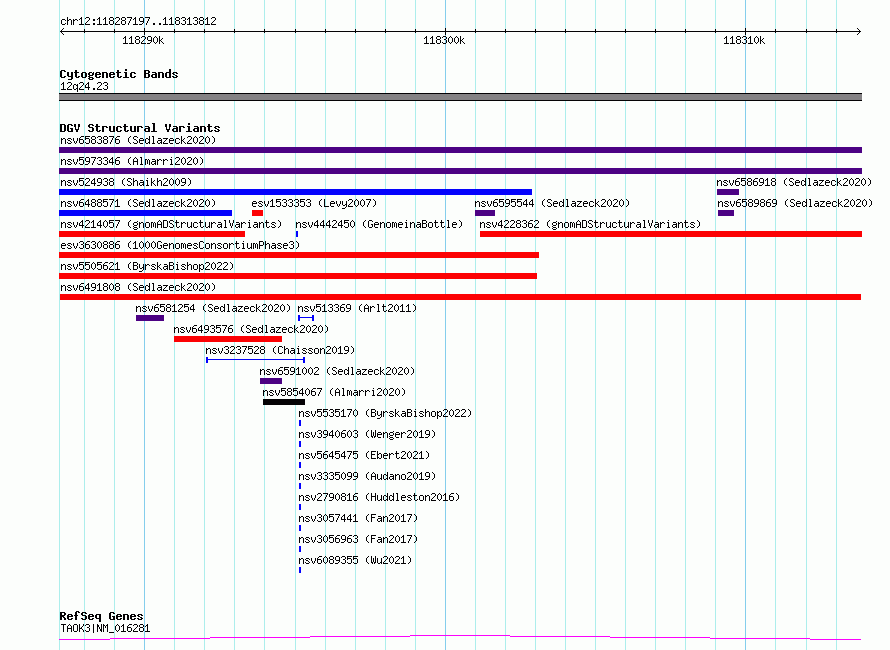Click nsv2790816 (Huddleston2016) label
Viewport: 890px width, 650px height.
(x=379, y=497)
